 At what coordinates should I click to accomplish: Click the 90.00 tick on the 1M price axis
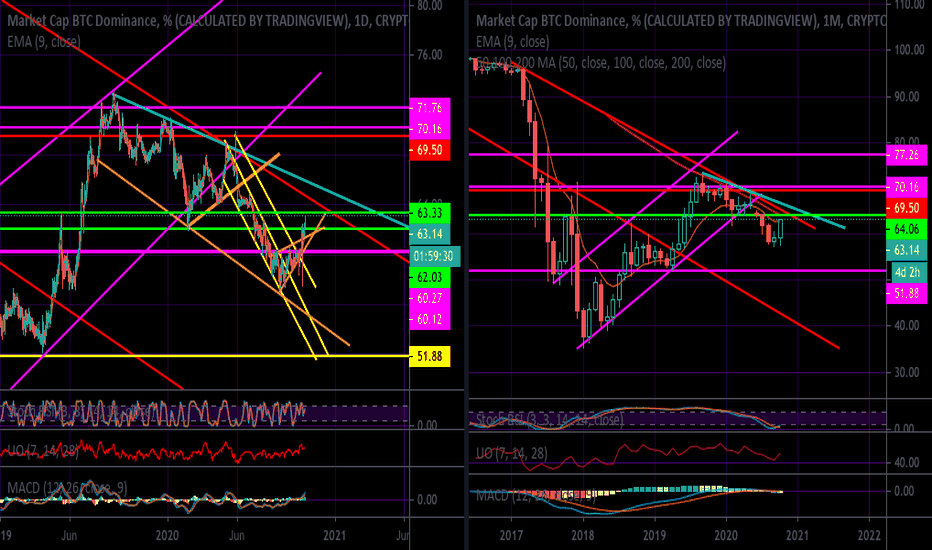click(908, 96)
